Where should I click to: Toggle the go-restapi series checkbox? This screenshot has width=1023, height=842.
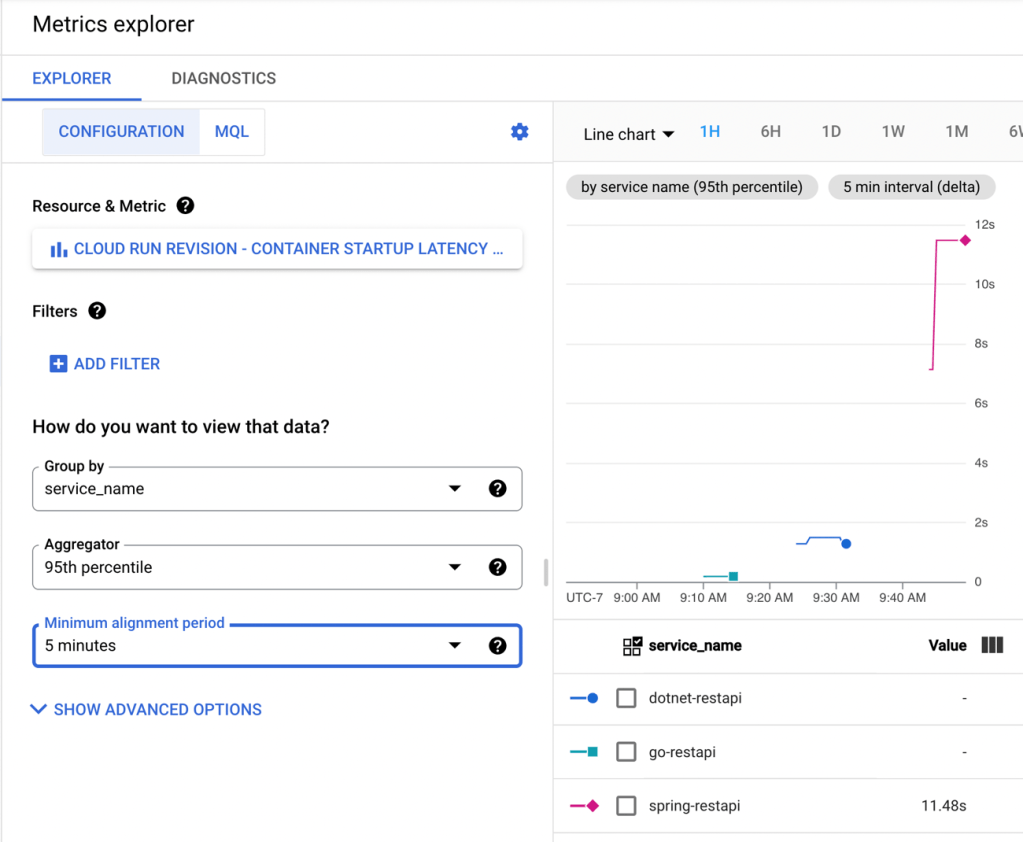(x=626, y=752)
